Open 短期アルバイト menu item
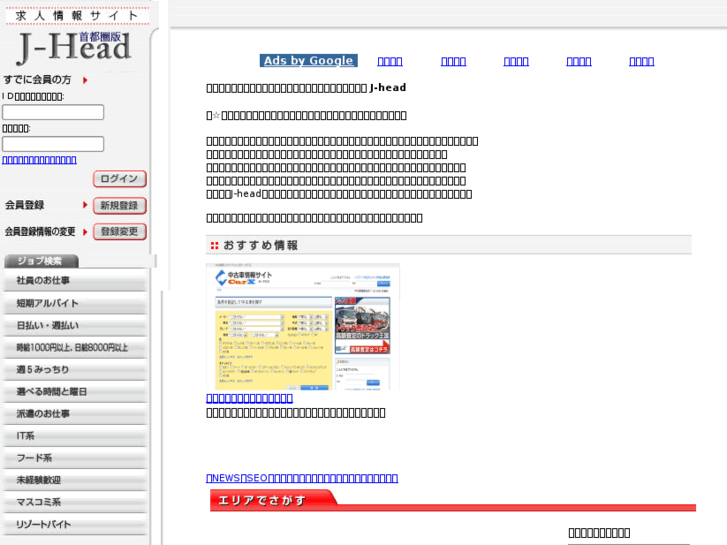 (75, 303)
